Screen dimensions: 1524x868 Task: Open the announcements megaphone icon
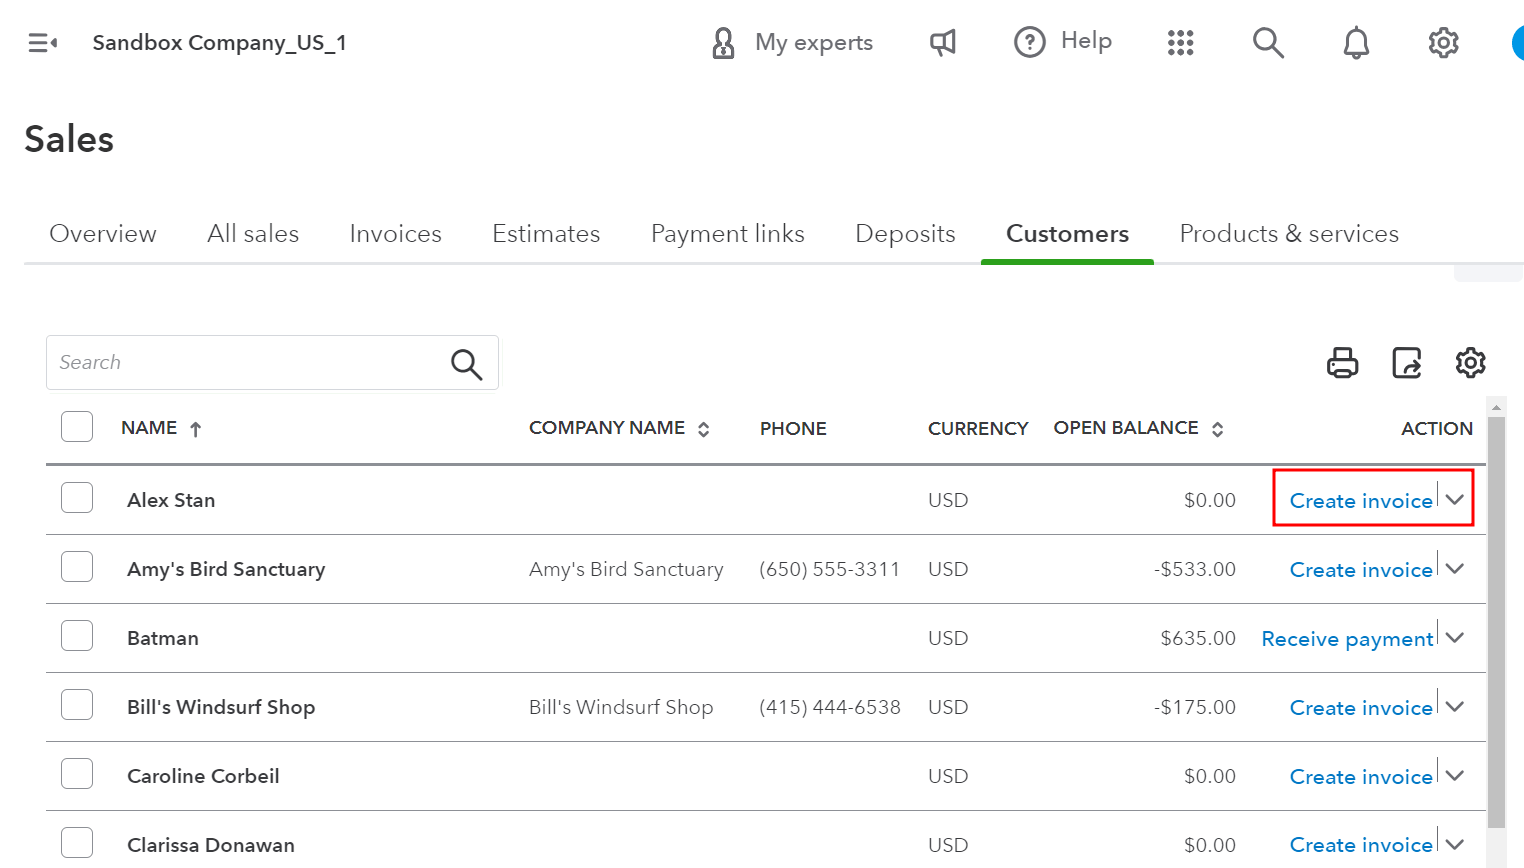941,42
